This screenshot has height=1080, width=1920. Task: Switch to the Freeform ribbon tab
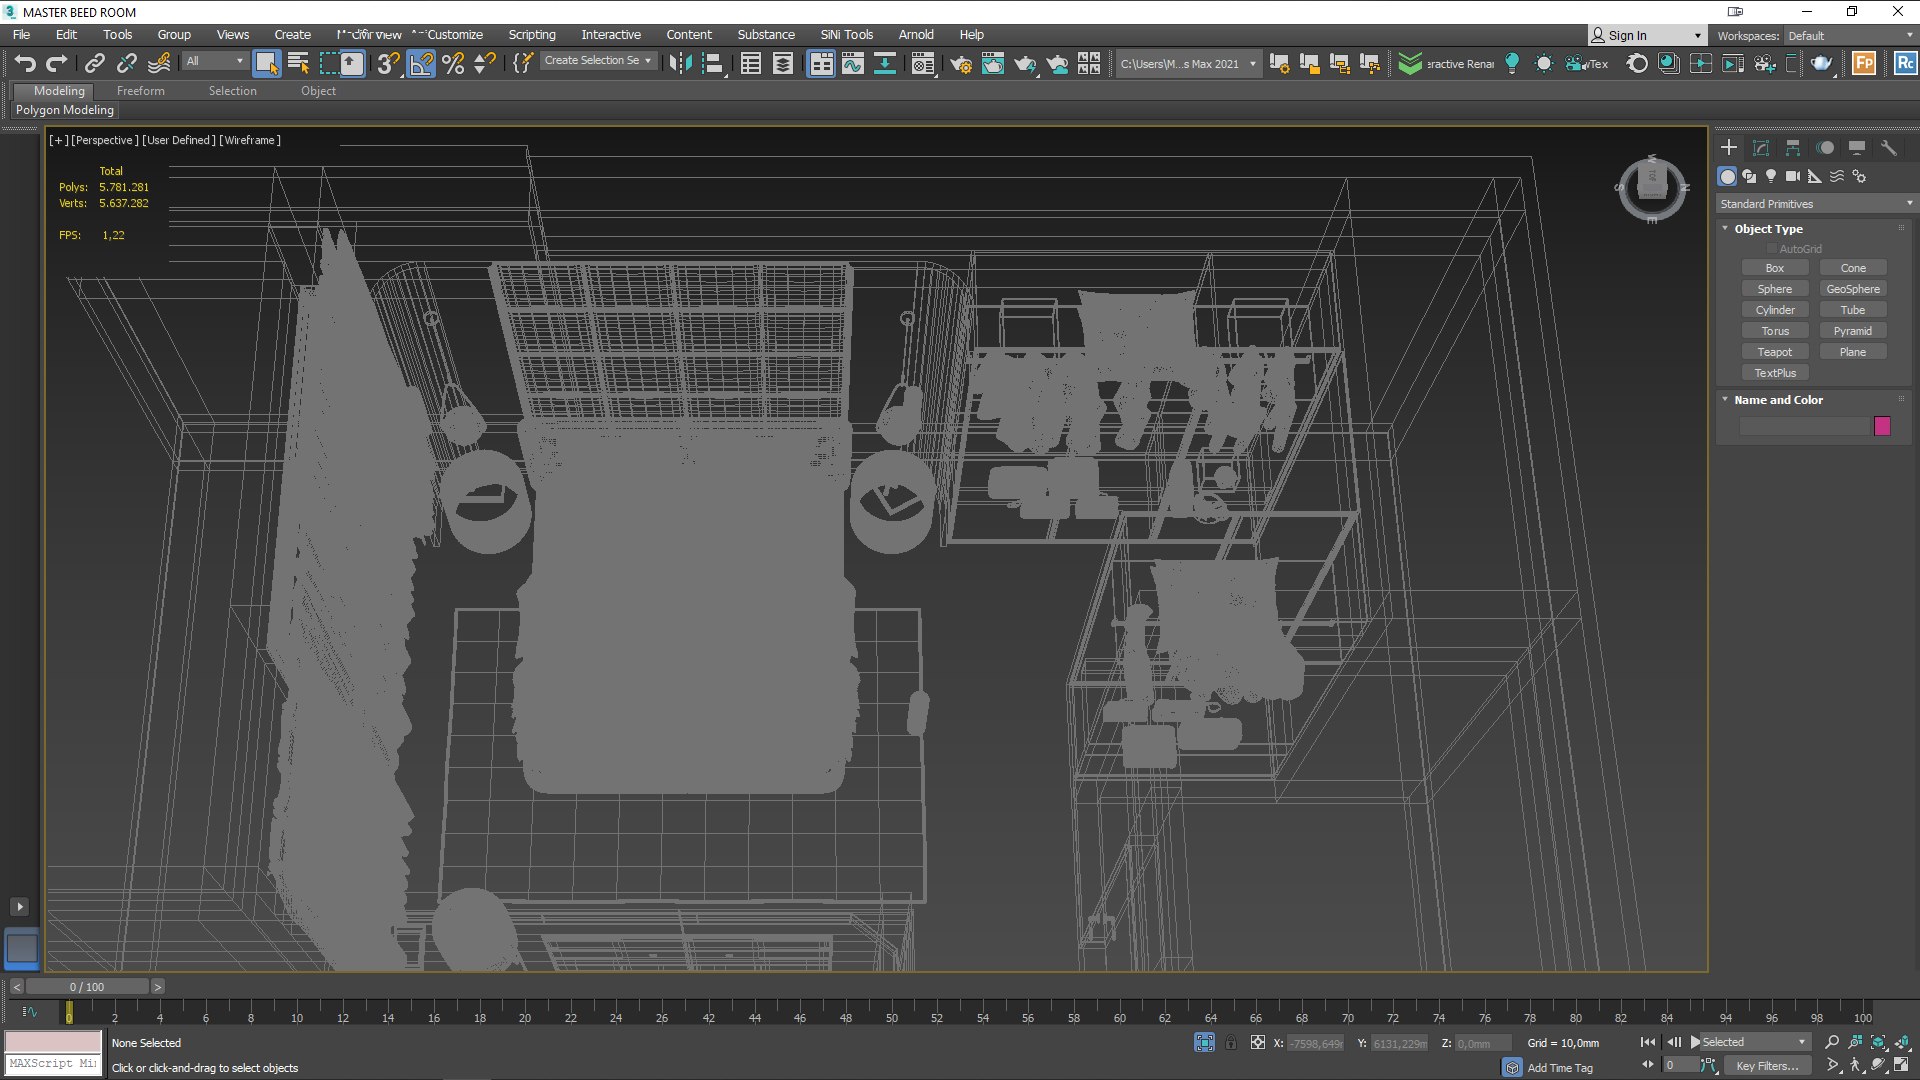140,91
